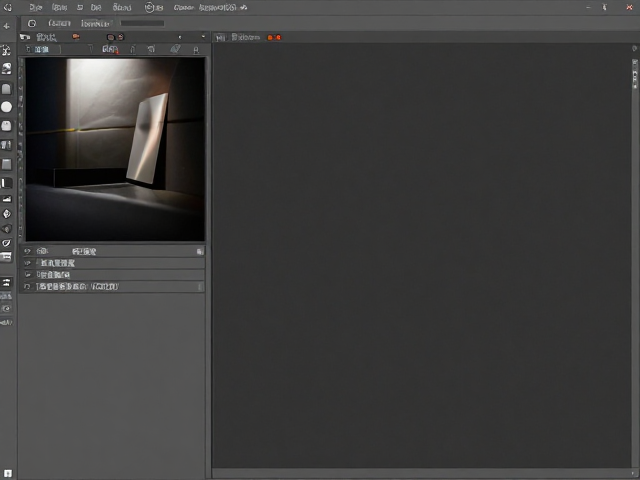640x480 pixels.
Task: Click the plus icon above the left toolbar
Action: click(6, 26)
